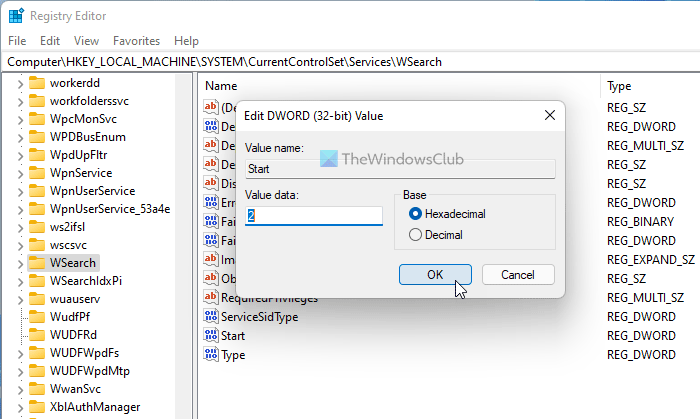Click the ServiceSidType DWORD value icon
Viewport: 700px width, 419px height.
pos(211,316)
